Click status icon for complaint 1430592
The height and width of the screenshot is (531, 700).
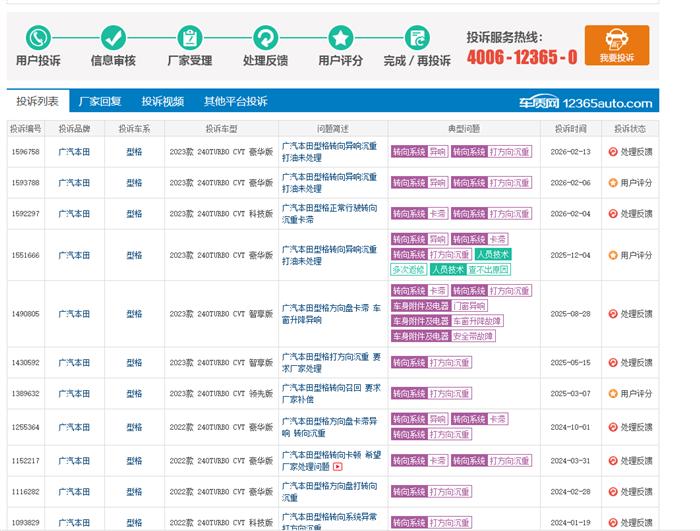[x=613, y=363]
